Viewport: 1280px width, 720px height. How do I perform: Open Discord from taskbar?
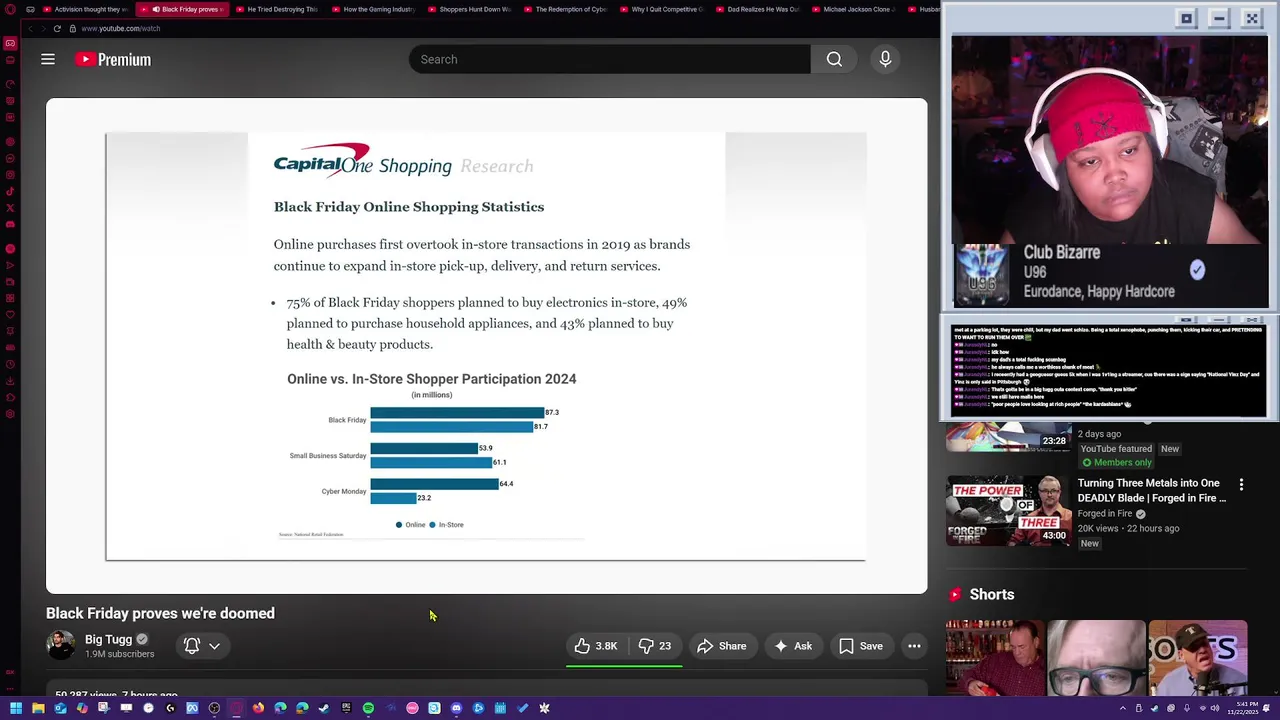pos(456,708)
